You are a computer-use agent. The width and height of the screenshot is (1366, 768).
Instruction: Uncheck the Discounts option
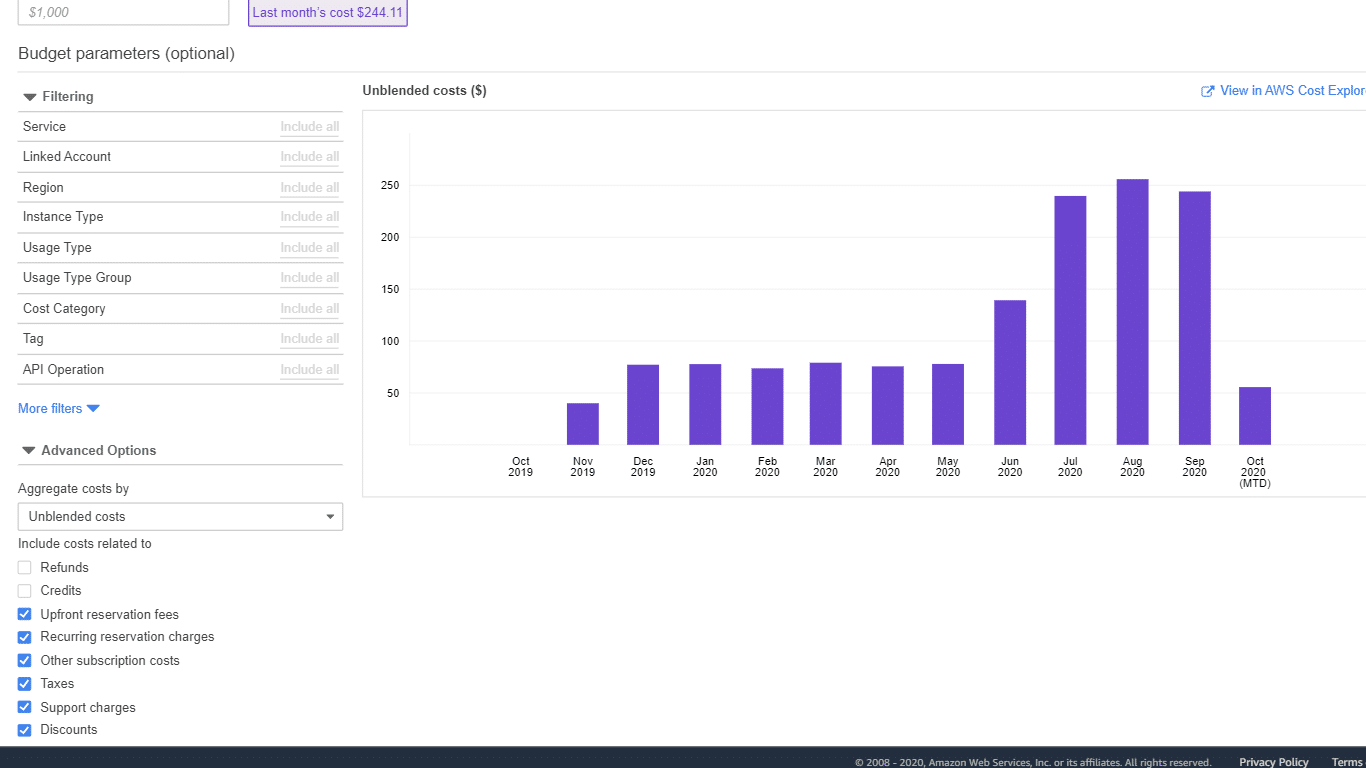24,729
